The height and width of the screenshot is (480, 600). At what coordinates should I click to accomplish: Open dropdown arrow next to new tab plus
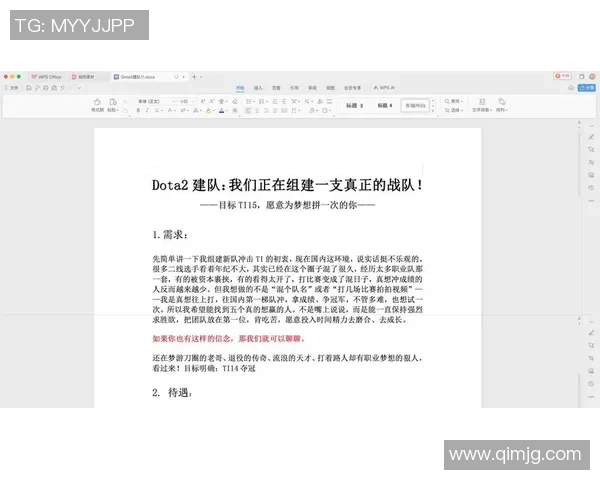click(x=201, y=77)
